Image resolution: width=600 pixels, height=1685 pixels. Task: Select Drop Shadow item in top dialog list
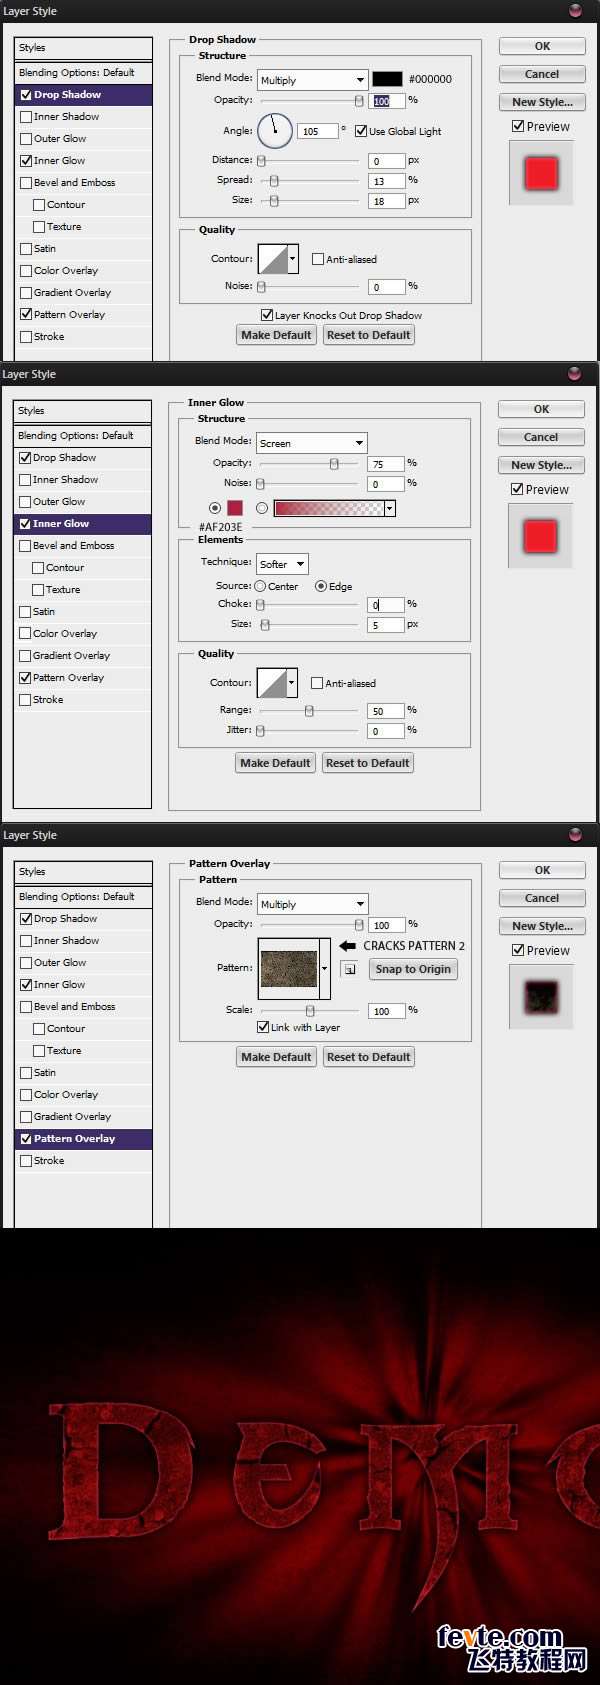click(84, 95)
